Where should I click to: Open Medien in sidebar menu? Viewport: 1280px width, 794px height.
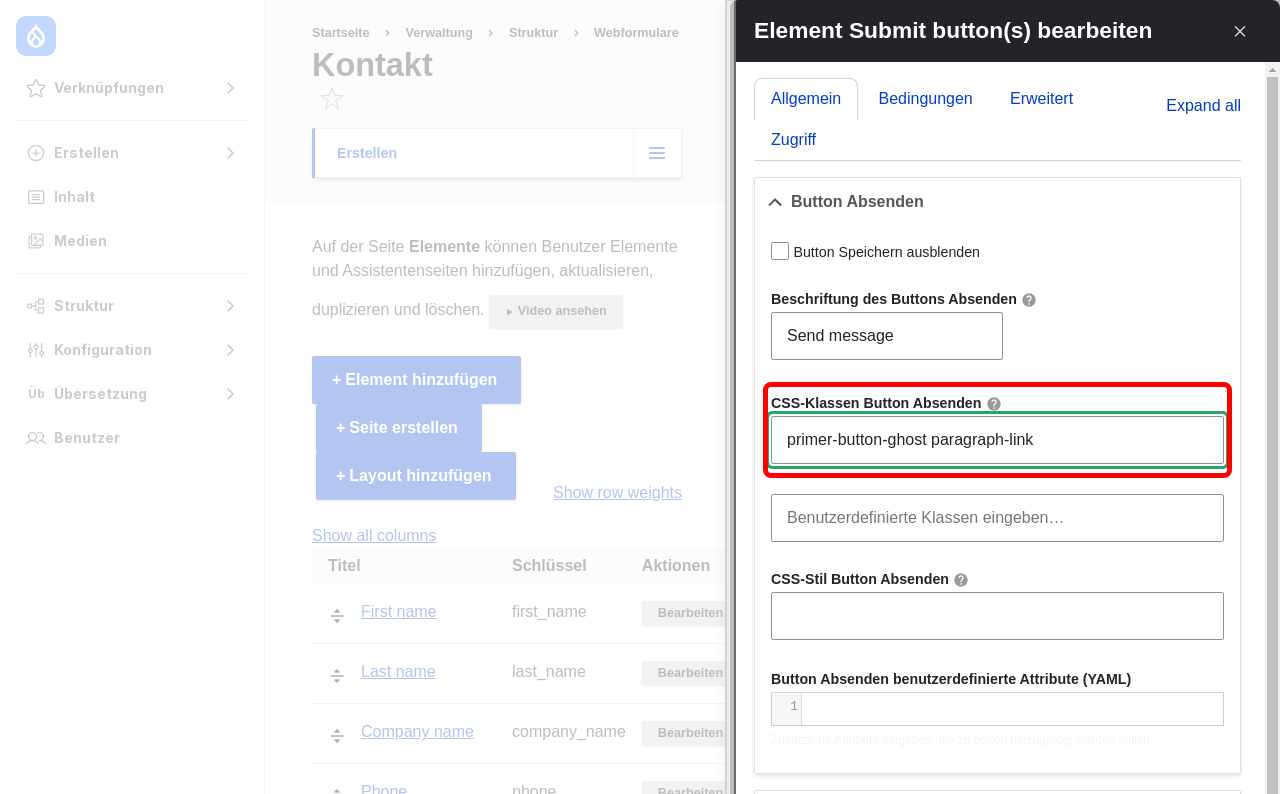tap(80, 241)
